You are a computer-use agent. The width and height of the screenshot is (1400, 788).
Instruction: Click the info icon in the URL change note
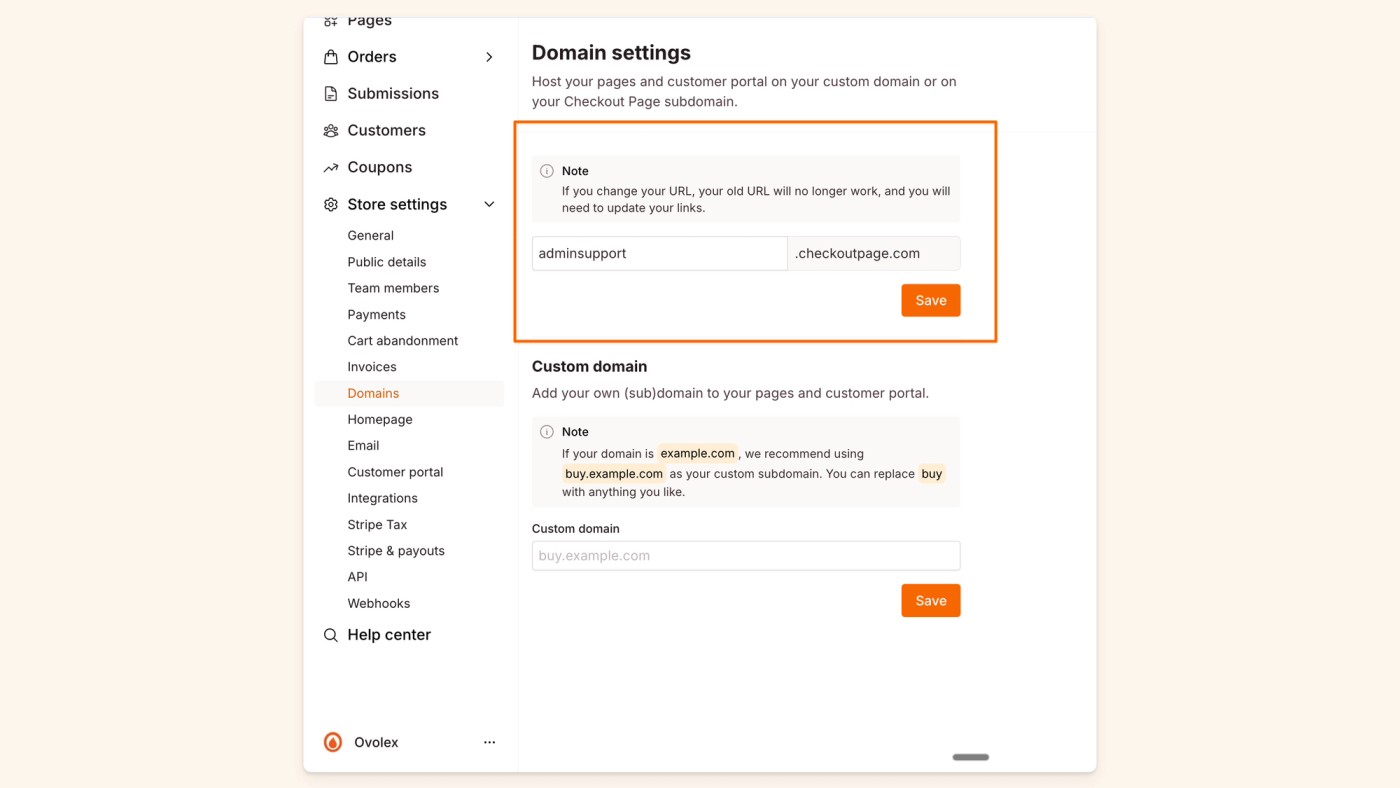point(547,170)
